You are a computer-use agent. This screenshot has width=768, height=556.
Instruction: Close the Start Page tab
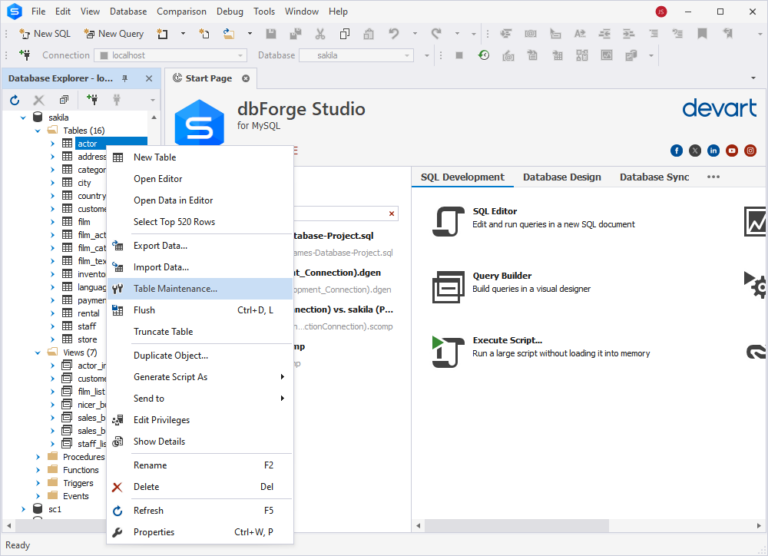point(246,78)
